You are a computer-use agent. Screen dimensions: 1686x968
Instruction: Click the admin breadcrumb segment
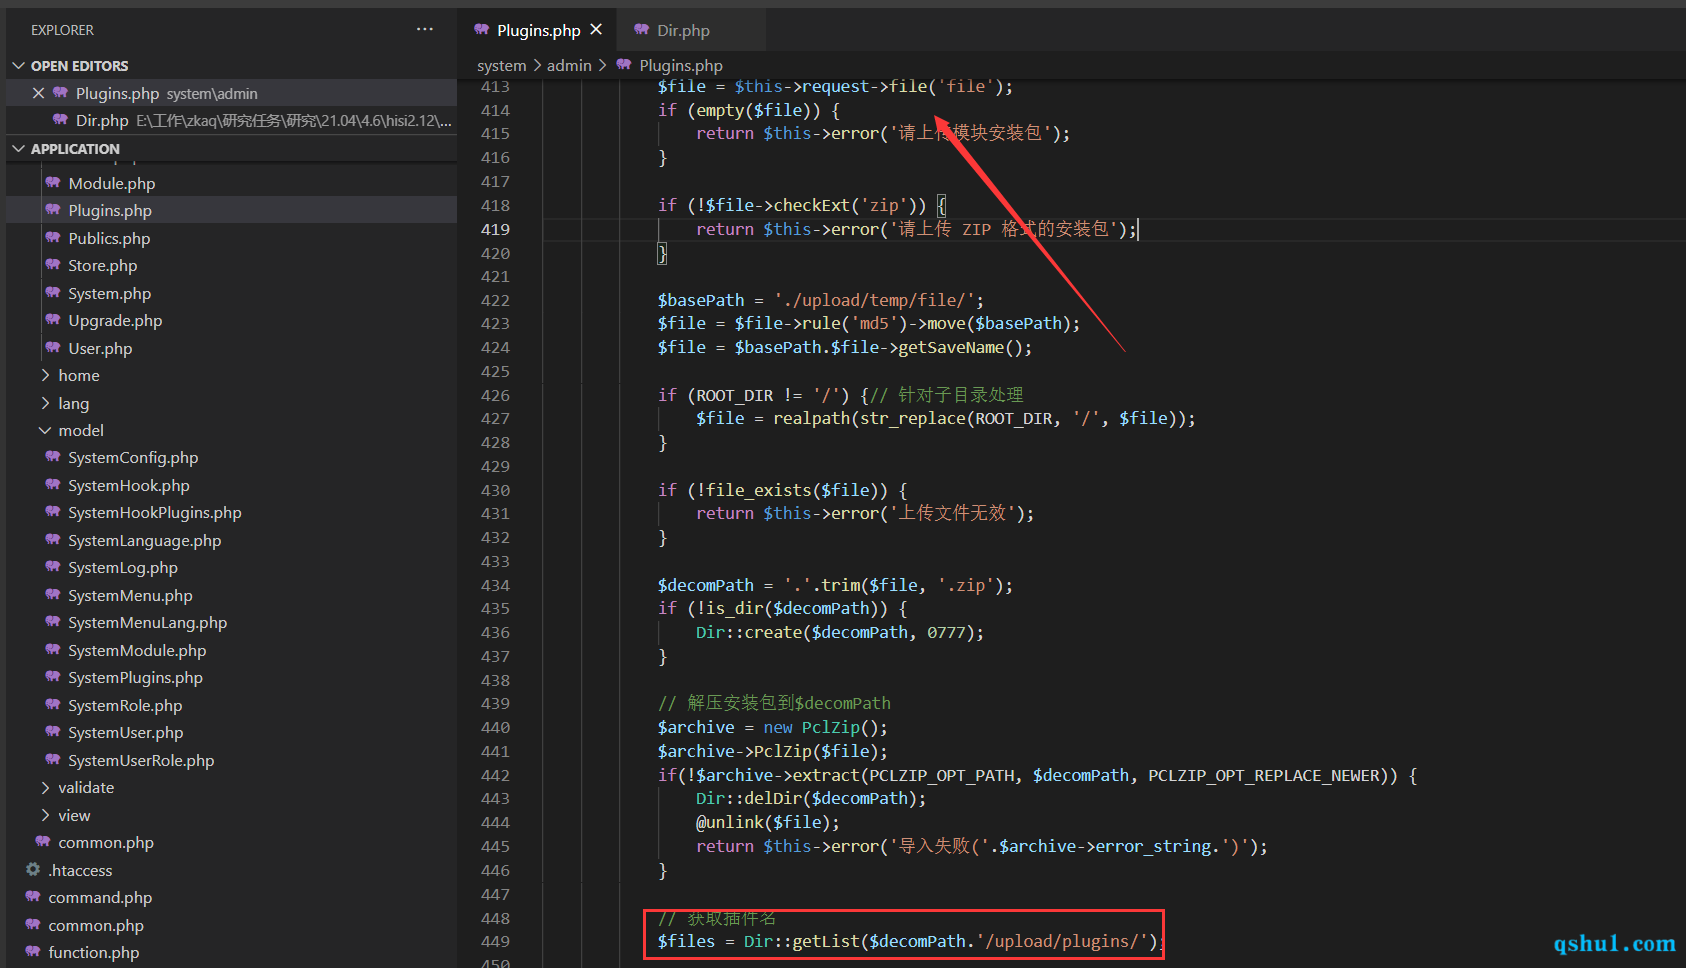tap(569, 66)
